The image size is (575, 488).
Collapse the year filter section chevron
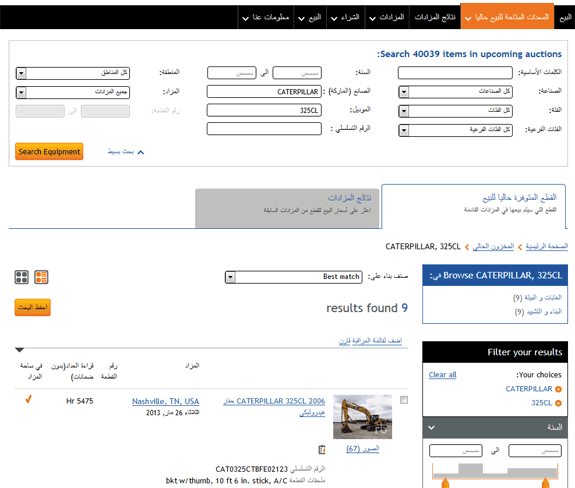point(431,428)
